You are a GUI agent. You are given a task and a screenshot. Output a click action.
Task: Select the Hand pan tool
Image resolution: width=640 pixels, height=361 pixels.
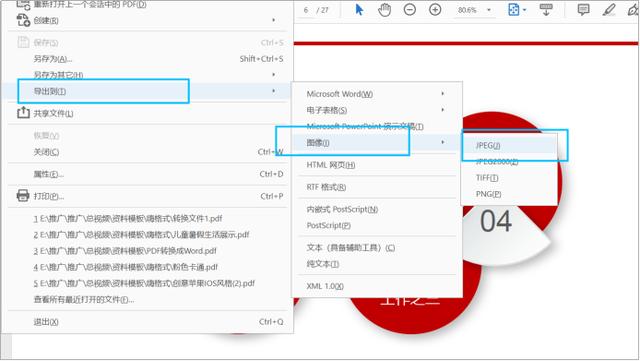384,9
